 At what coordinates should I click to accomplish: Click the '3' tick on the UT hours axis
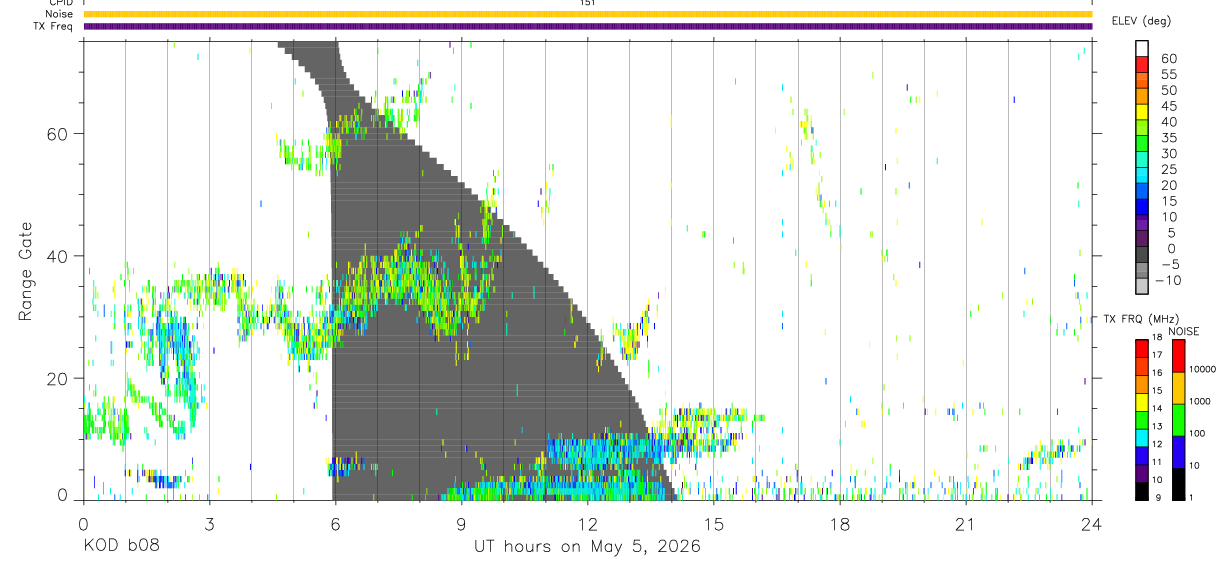(209, 523)
